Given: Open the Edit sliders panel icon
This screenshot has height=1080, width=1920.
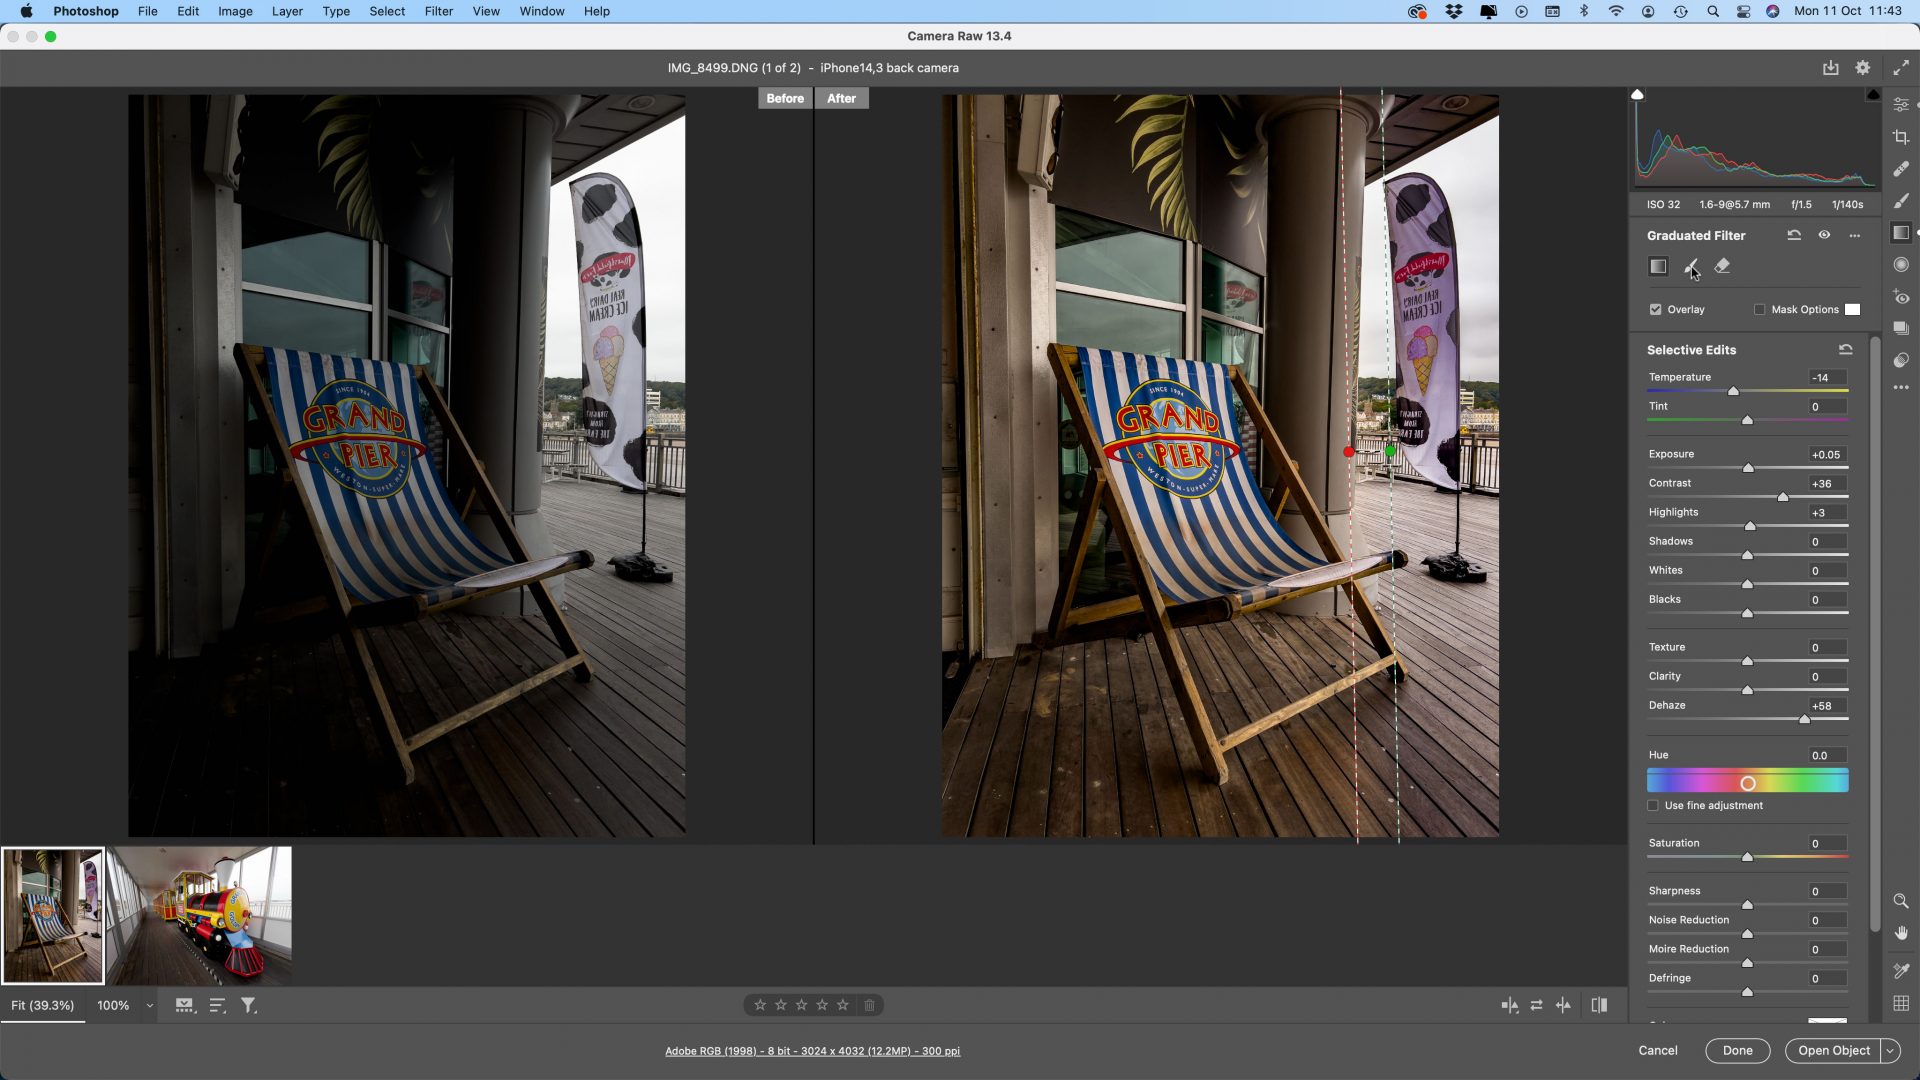Looking at the screenshot, I should tap(1901, 105).
